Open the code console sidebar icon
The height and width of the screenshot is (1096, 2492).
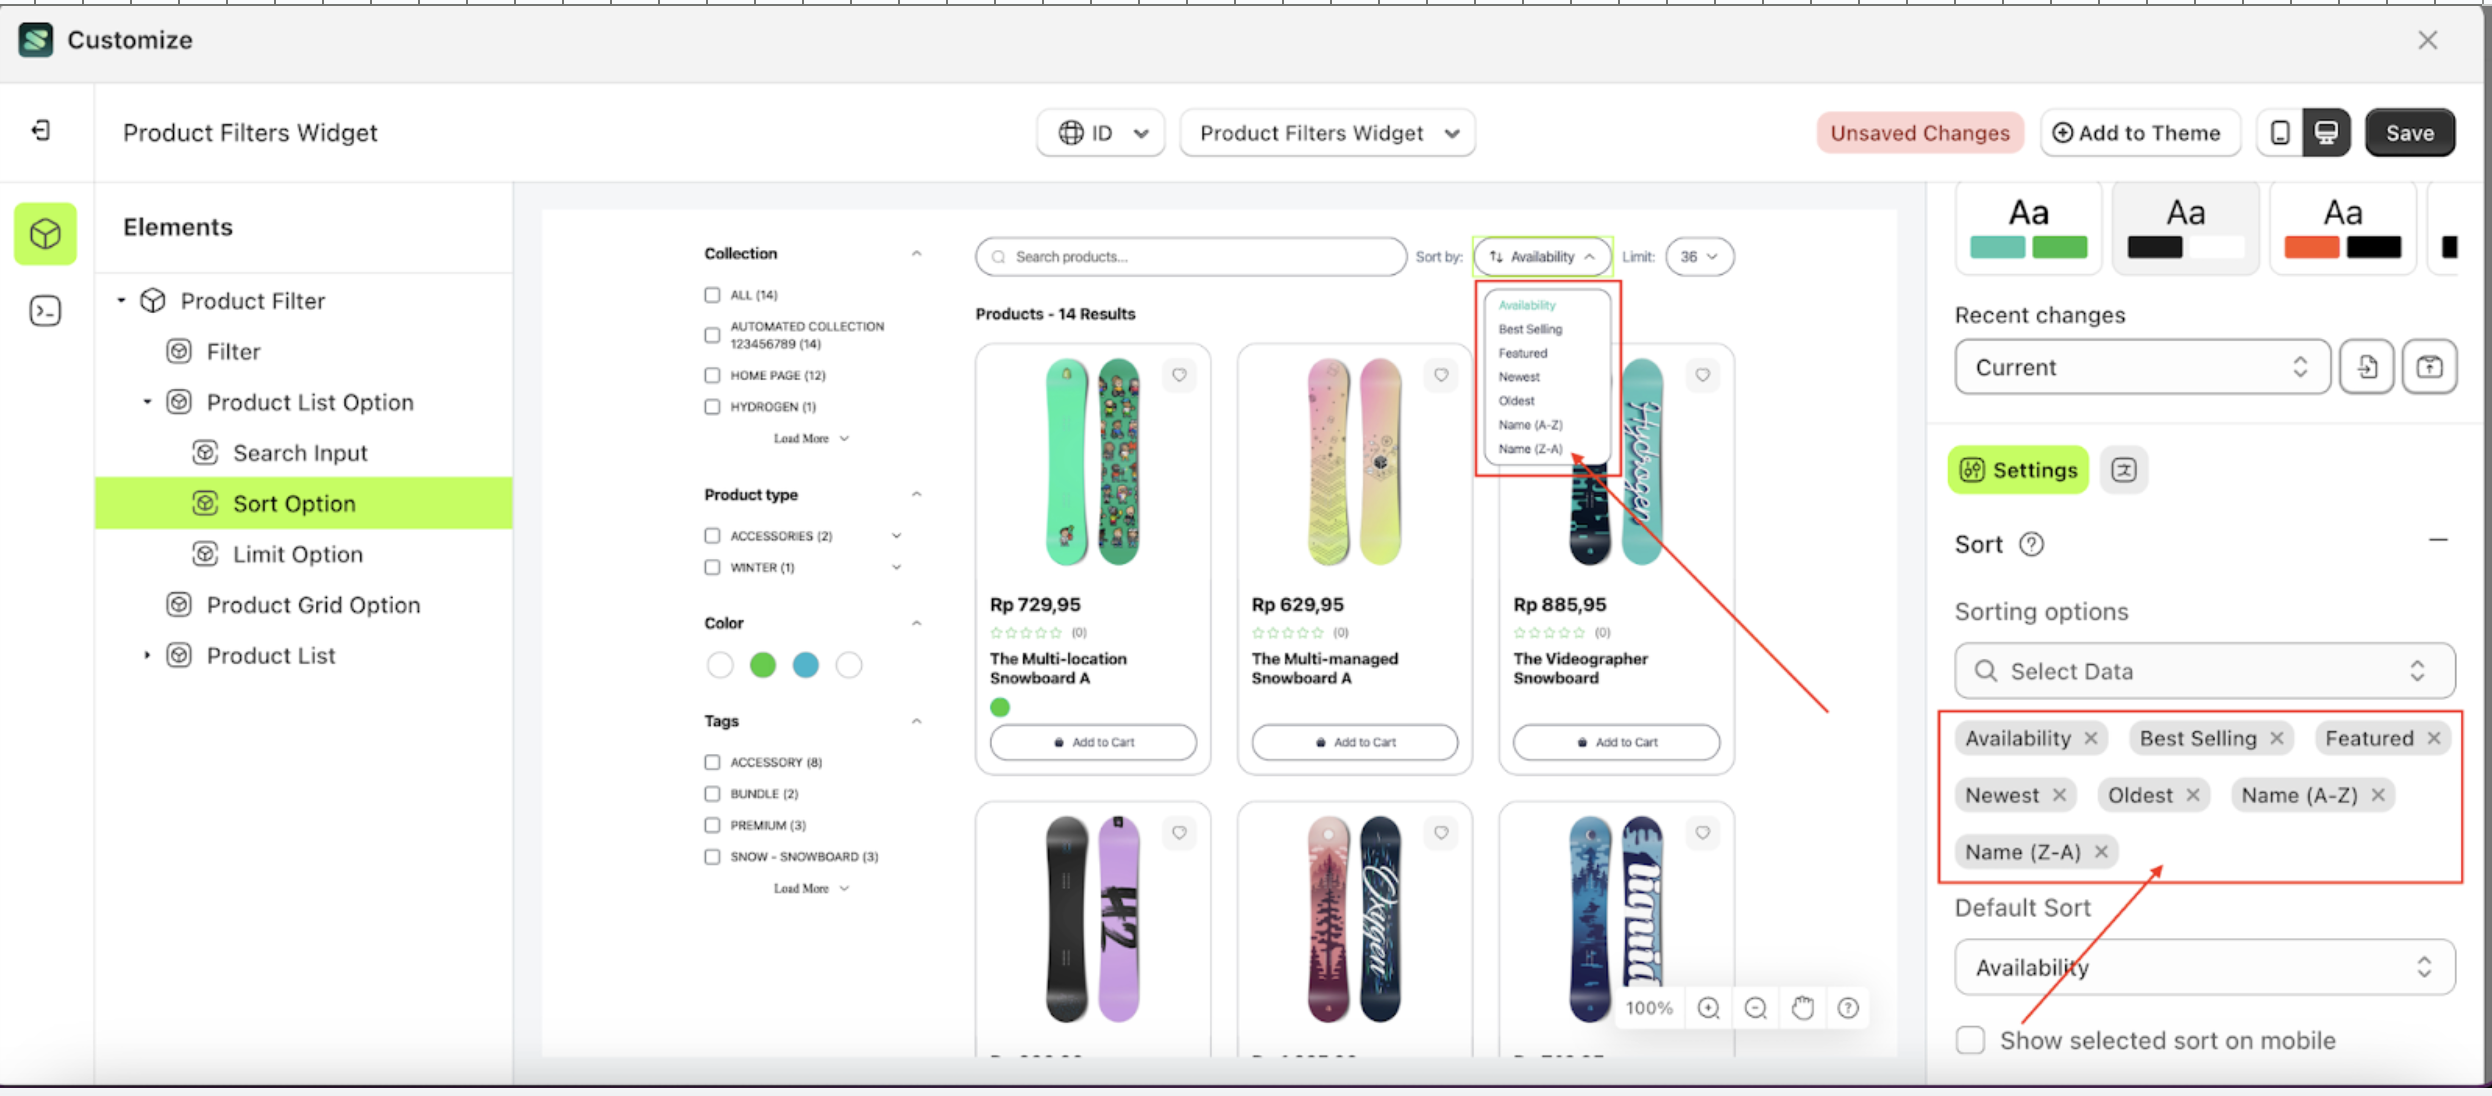pyautogui.click(x=45, y=311)
